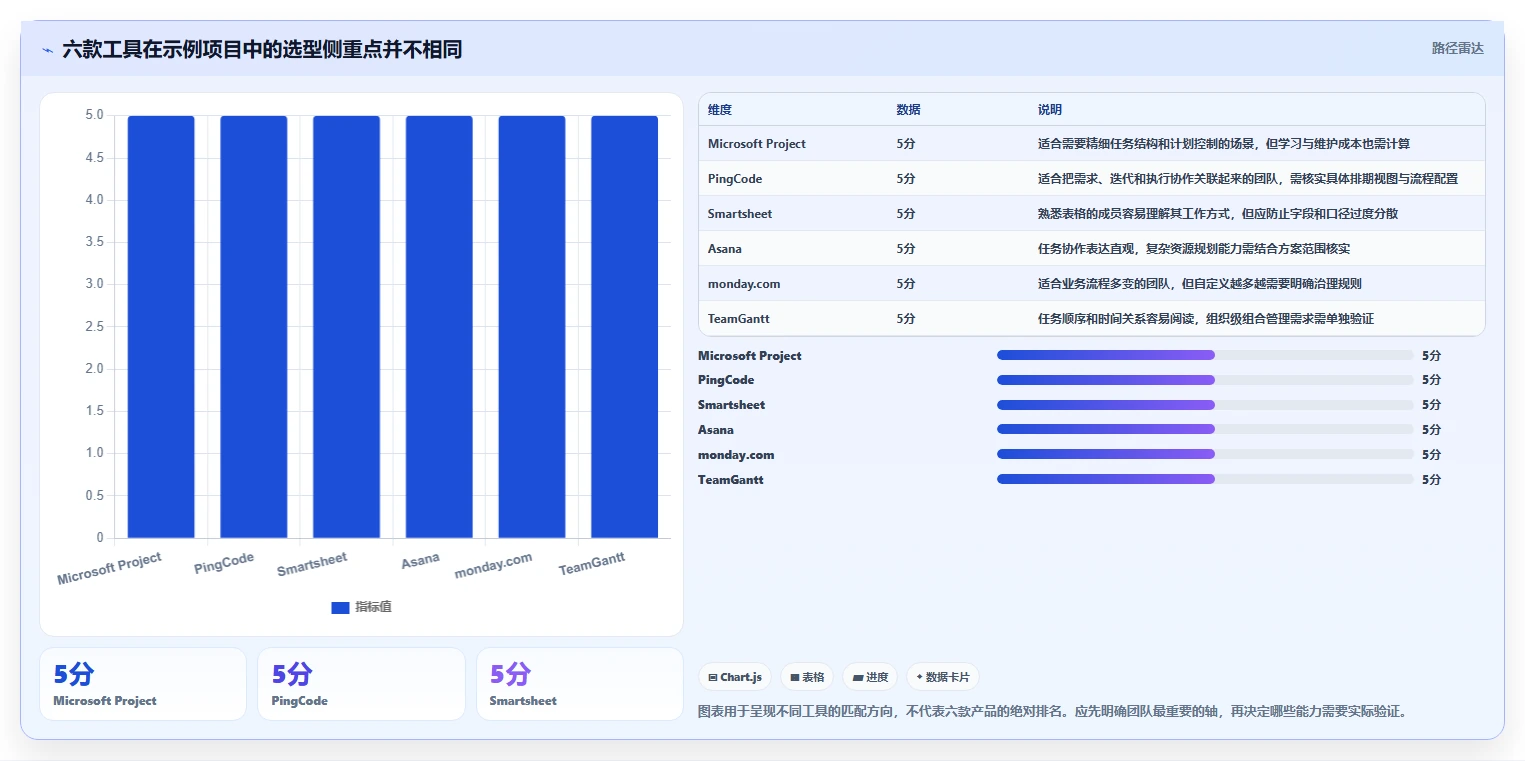
Task: Select the PingCode cell in the table
Action: click(x=735, y=179)
